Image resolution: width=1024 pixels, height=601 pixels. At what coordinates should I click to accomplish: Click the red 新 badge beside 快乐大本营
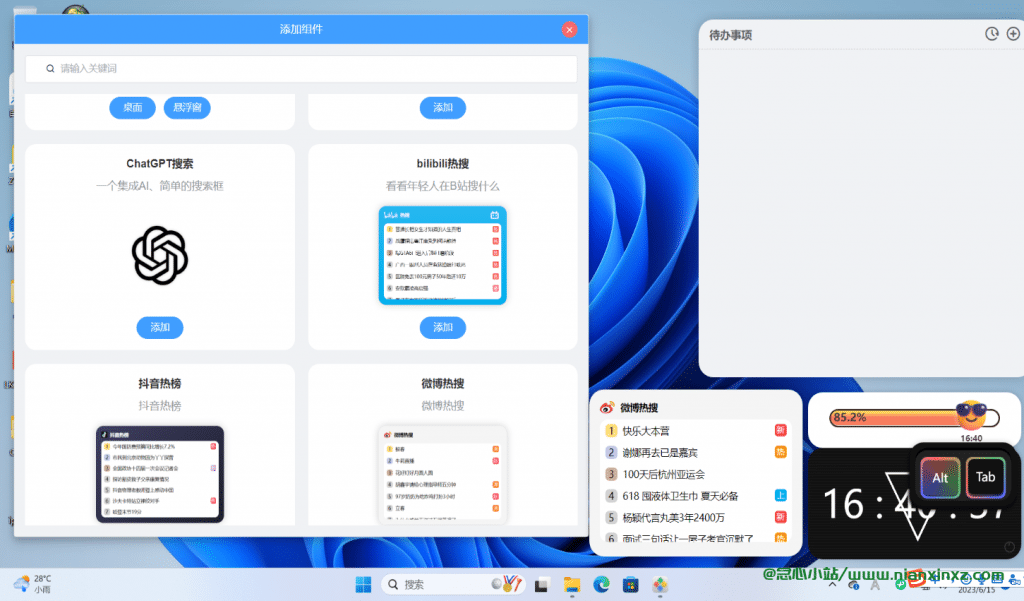point(780,430)
